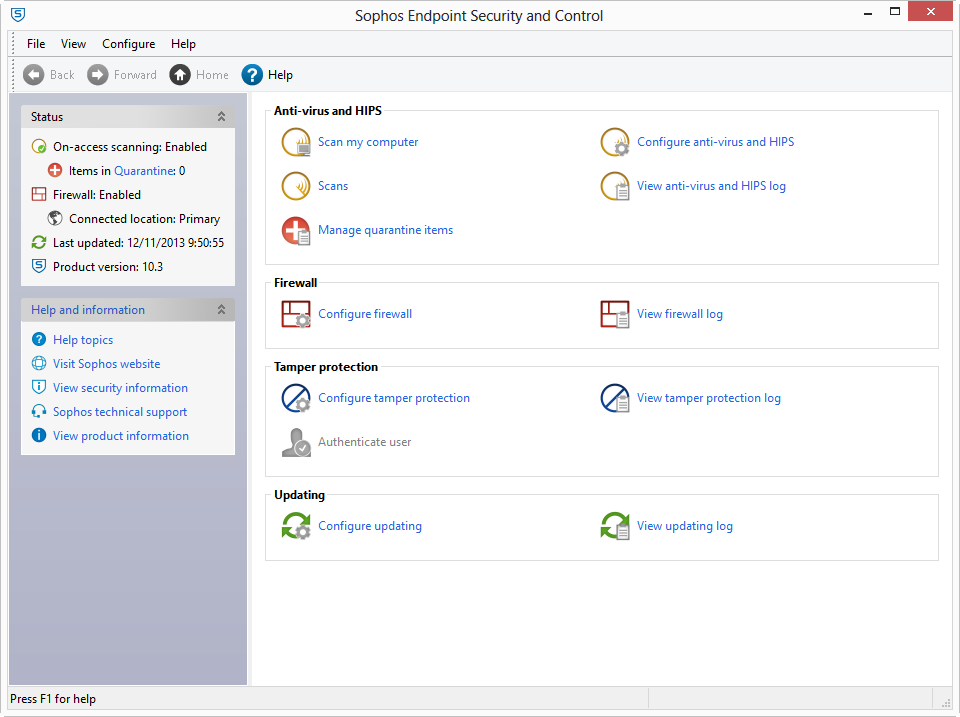Open the Scans icon

pyautogui.click(x=296, y=187)
